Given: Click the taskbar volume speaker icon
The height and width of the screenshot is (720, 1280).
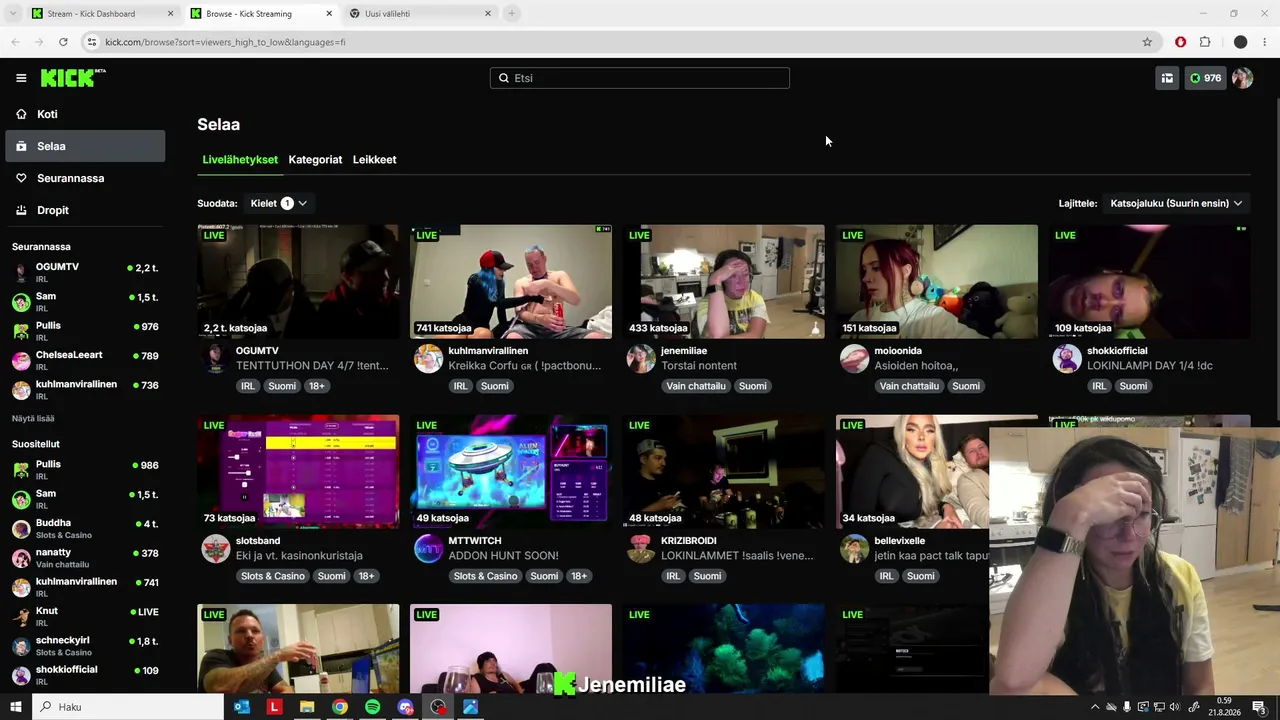Looking at the screenshot, I should pos(1174,707).
